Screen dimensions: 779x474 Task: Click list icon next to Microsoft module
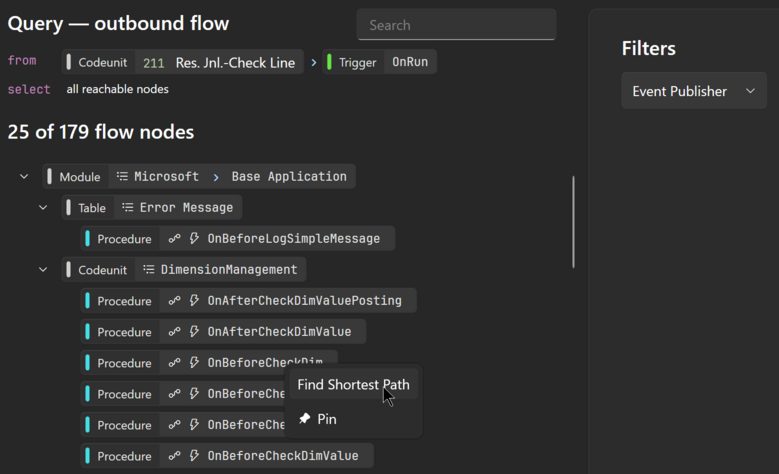click(122, 176)
